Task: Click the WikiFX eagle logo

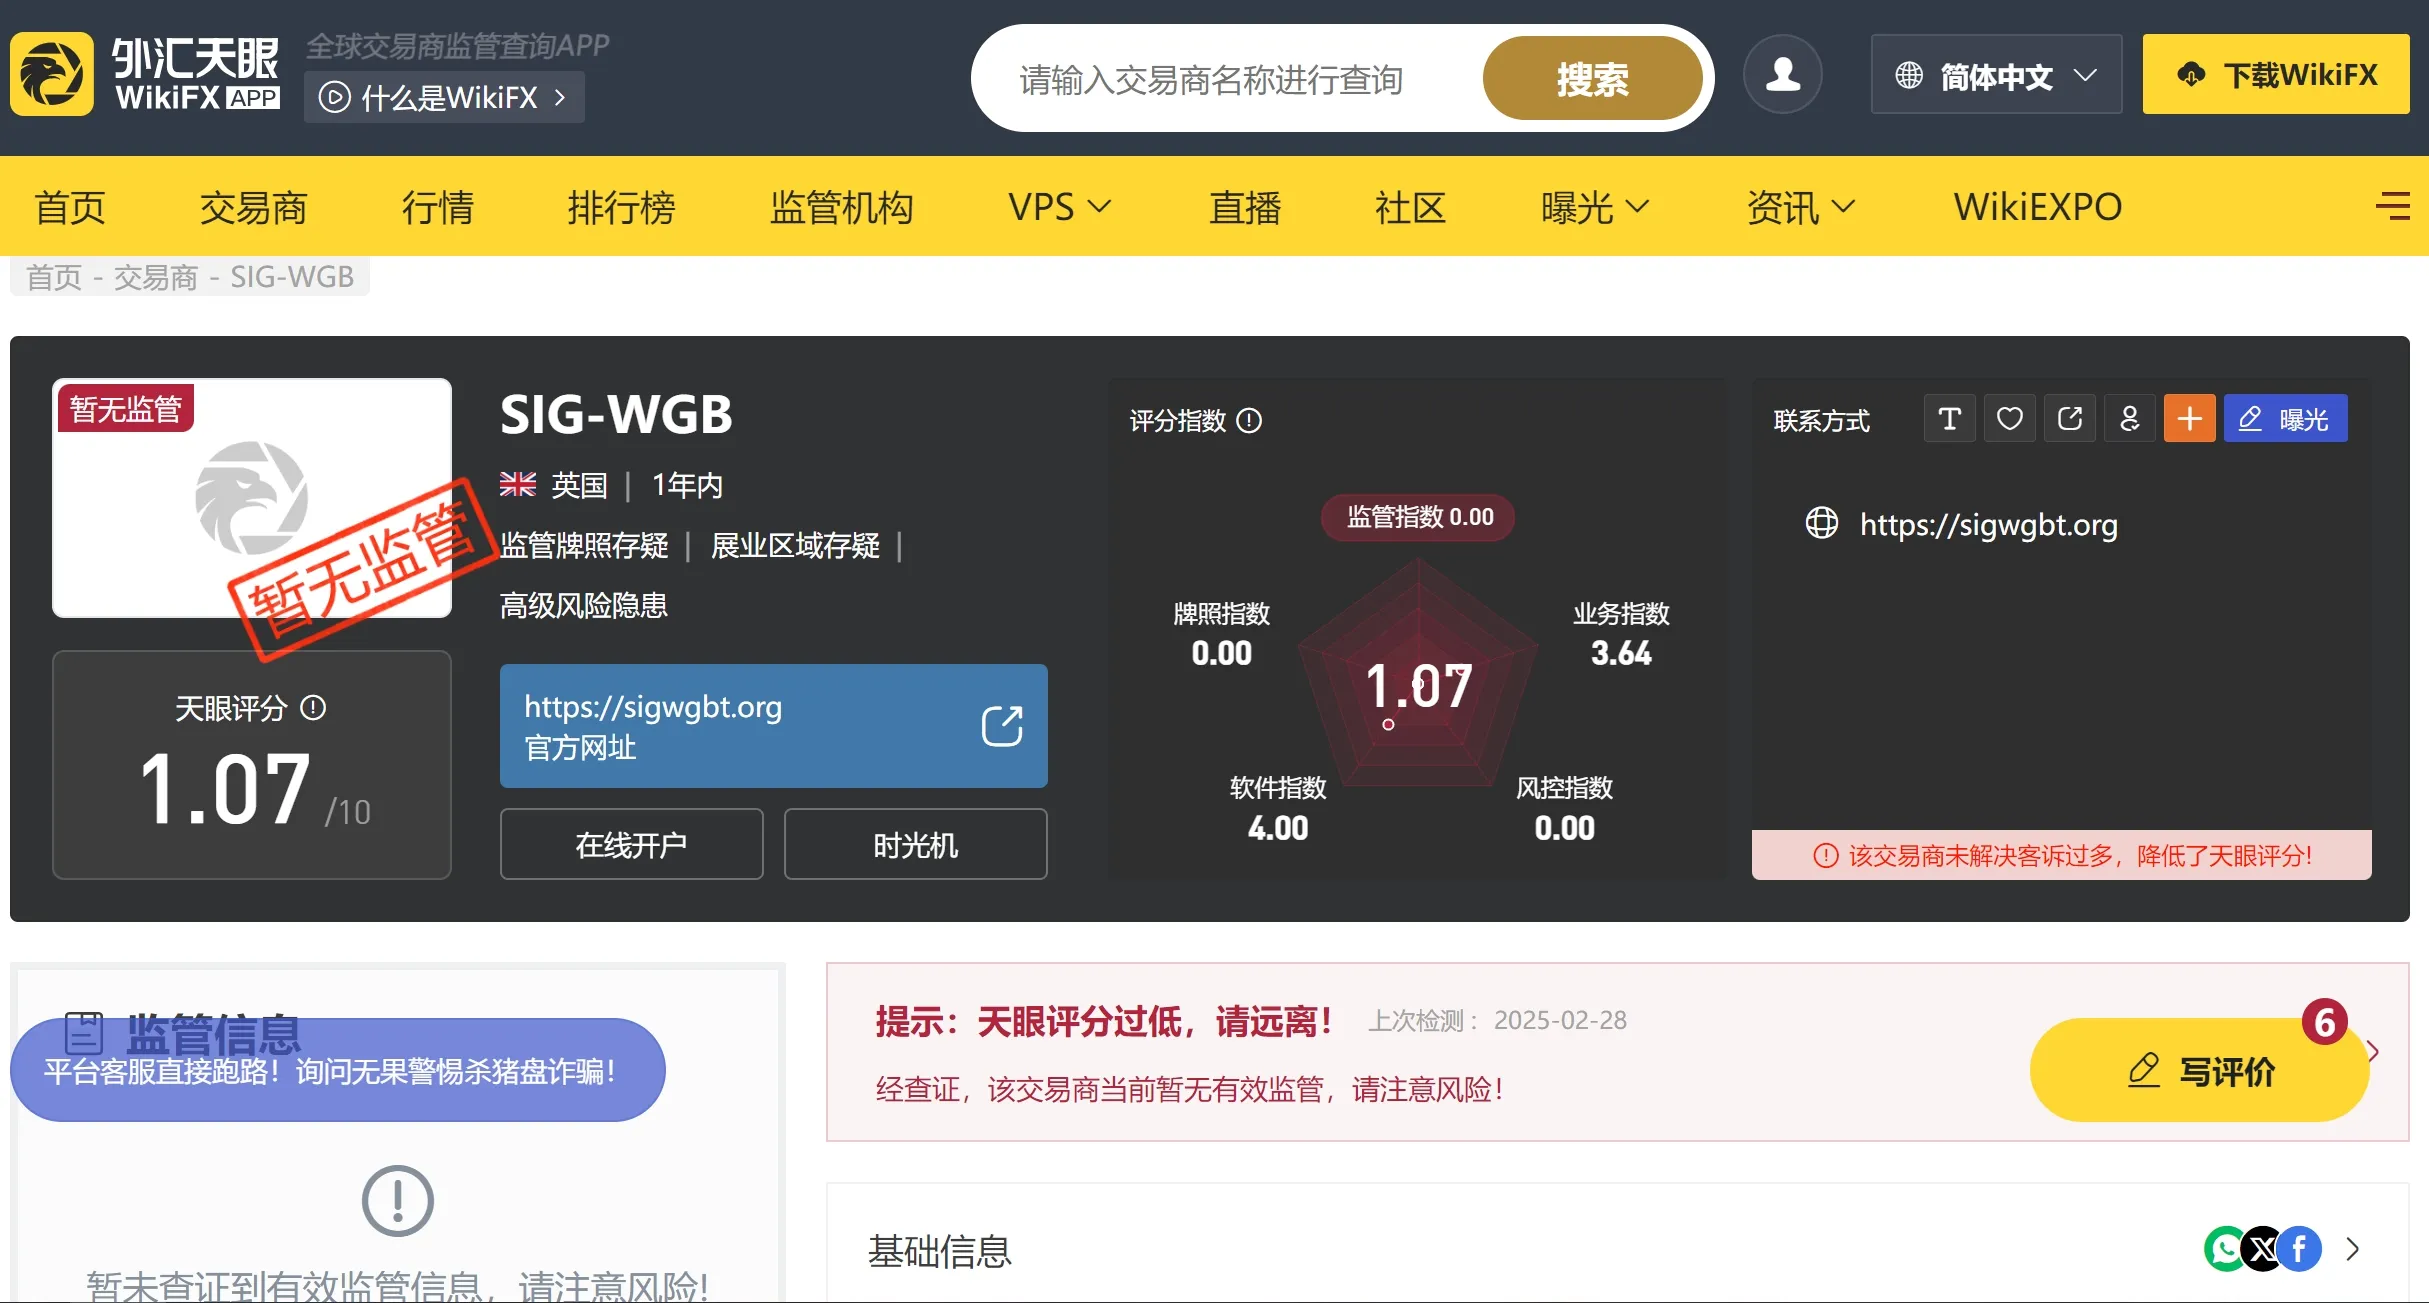Action: (x=52, y=74)
